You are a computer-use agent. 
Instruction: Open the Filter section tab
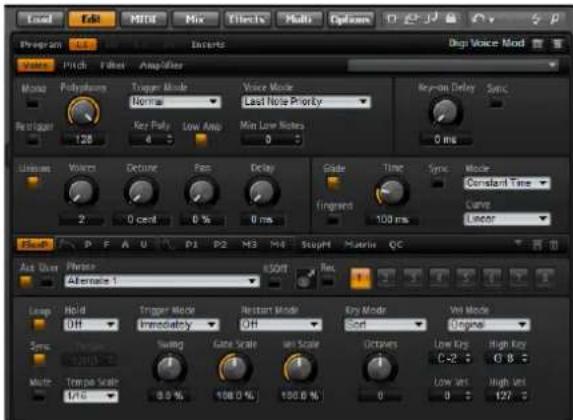click(x=113, y=66)
